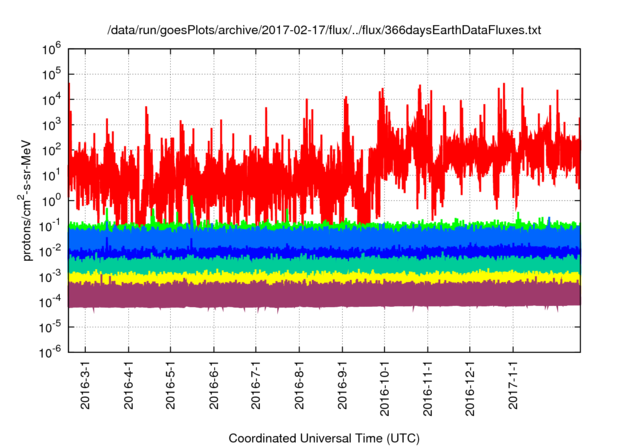
Task: Click the 10^3 y-axis tick label
Action: 51,125
